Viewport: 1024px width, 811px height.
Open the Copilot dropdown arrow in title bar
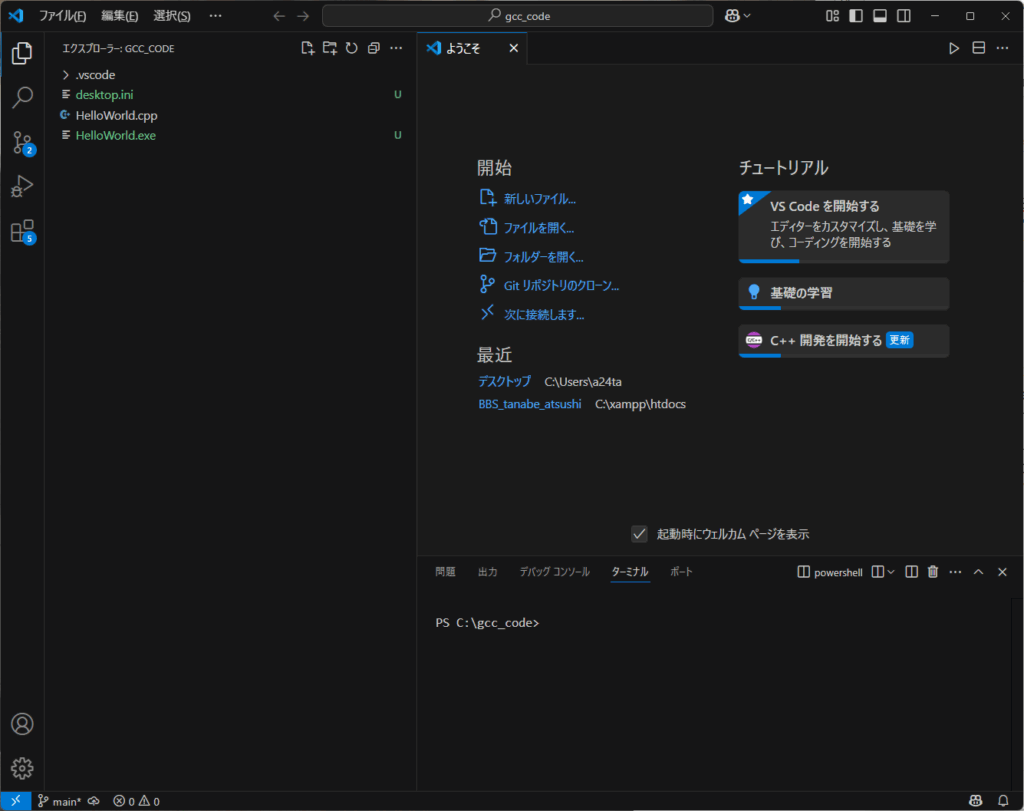[x=747, y=16]
